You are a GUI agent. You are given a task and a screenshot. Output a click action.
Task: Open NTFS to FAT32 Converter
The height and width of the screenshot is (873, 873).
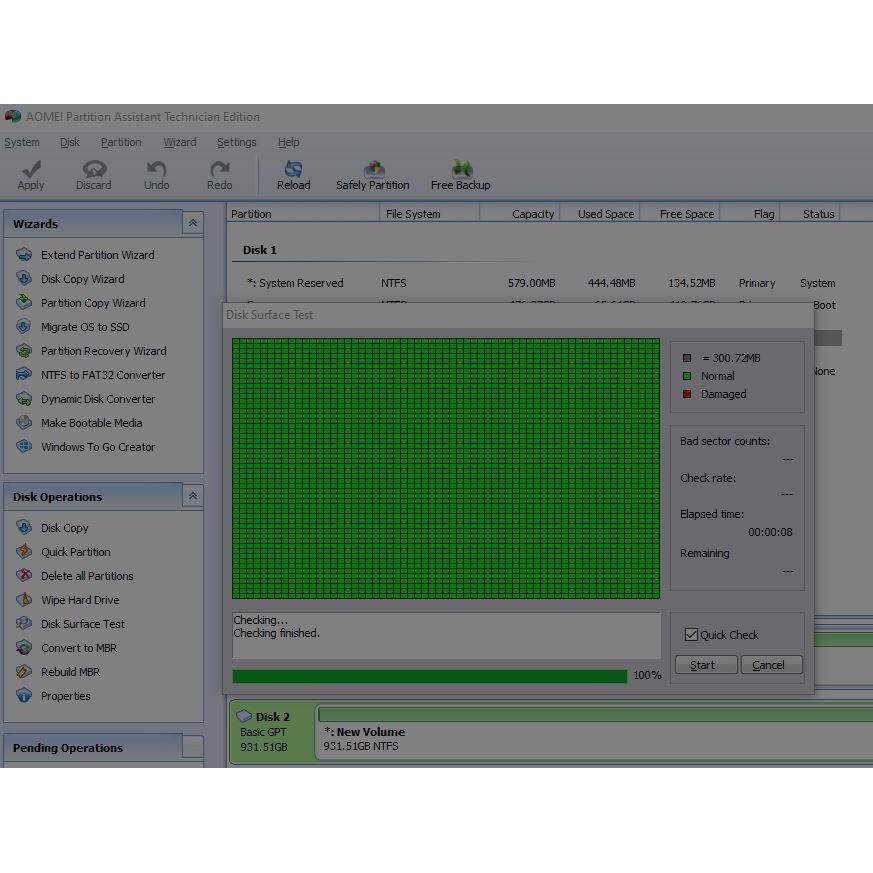pyautogui.click(x=91, y=375)
